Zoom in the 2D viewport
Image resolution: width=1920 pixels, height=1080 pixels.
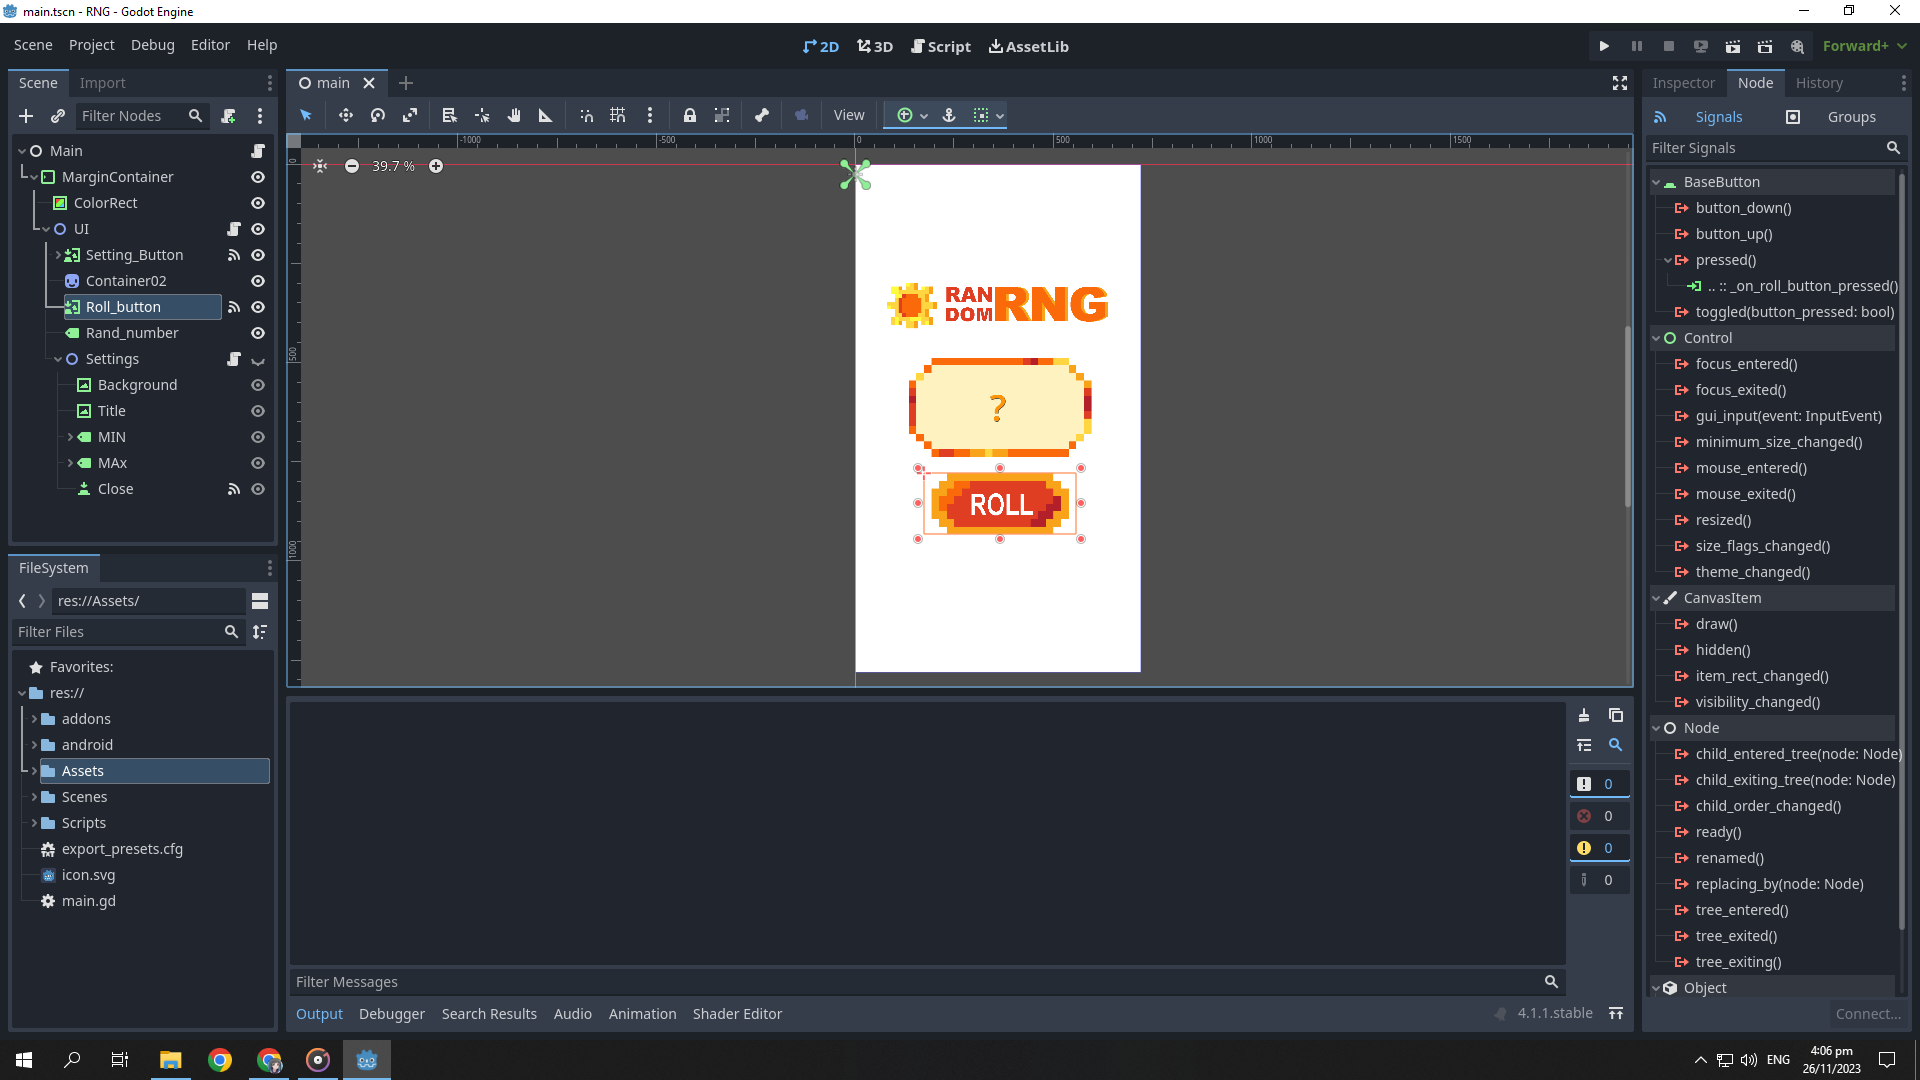point(436,166)
